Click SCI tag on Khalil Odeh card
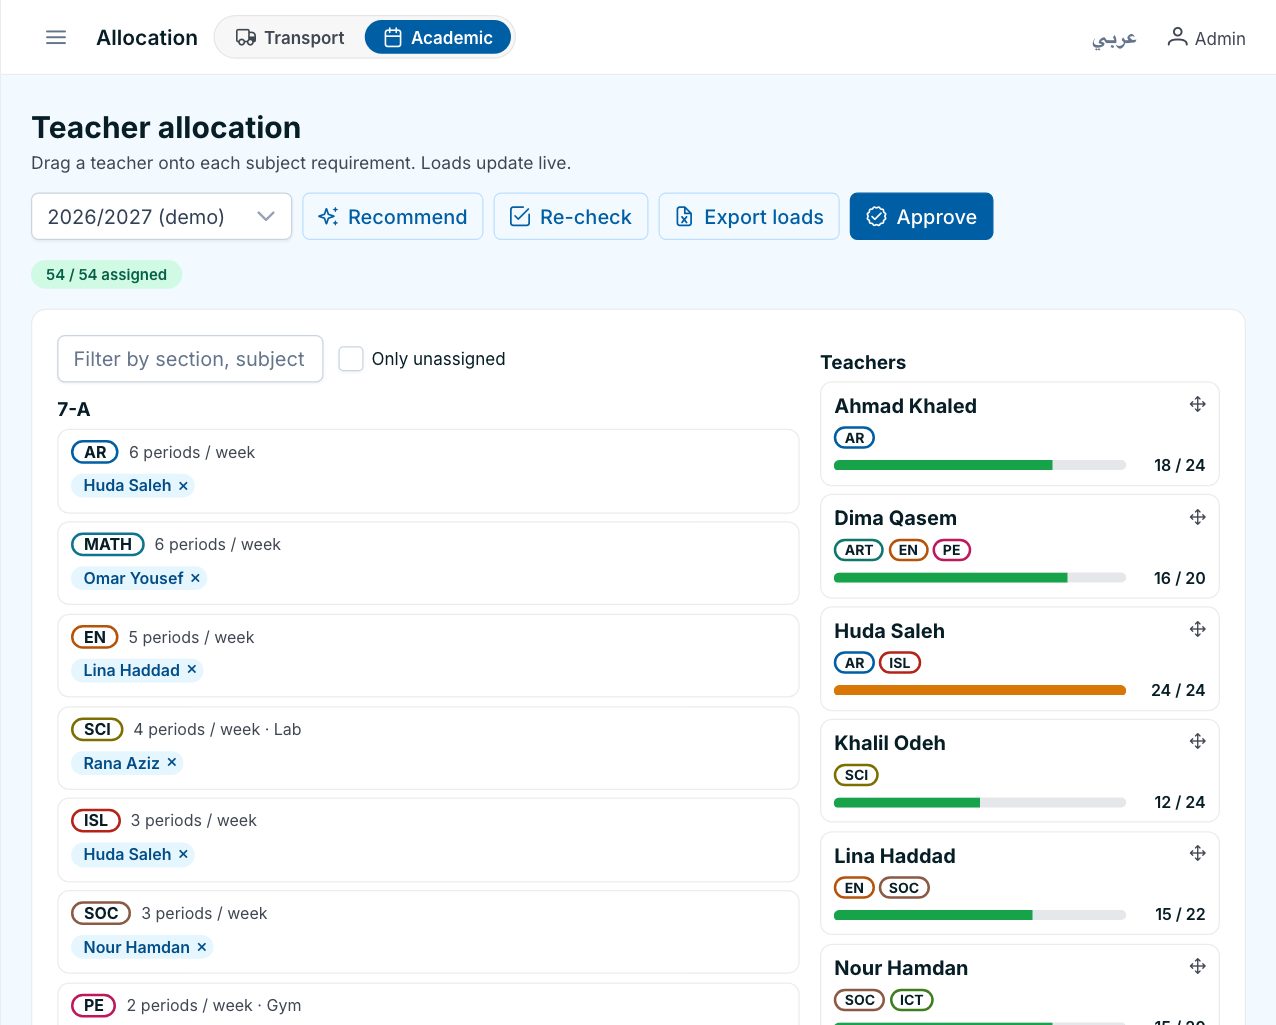Viewport: 1276px width, 1025px height. point(856,775)
